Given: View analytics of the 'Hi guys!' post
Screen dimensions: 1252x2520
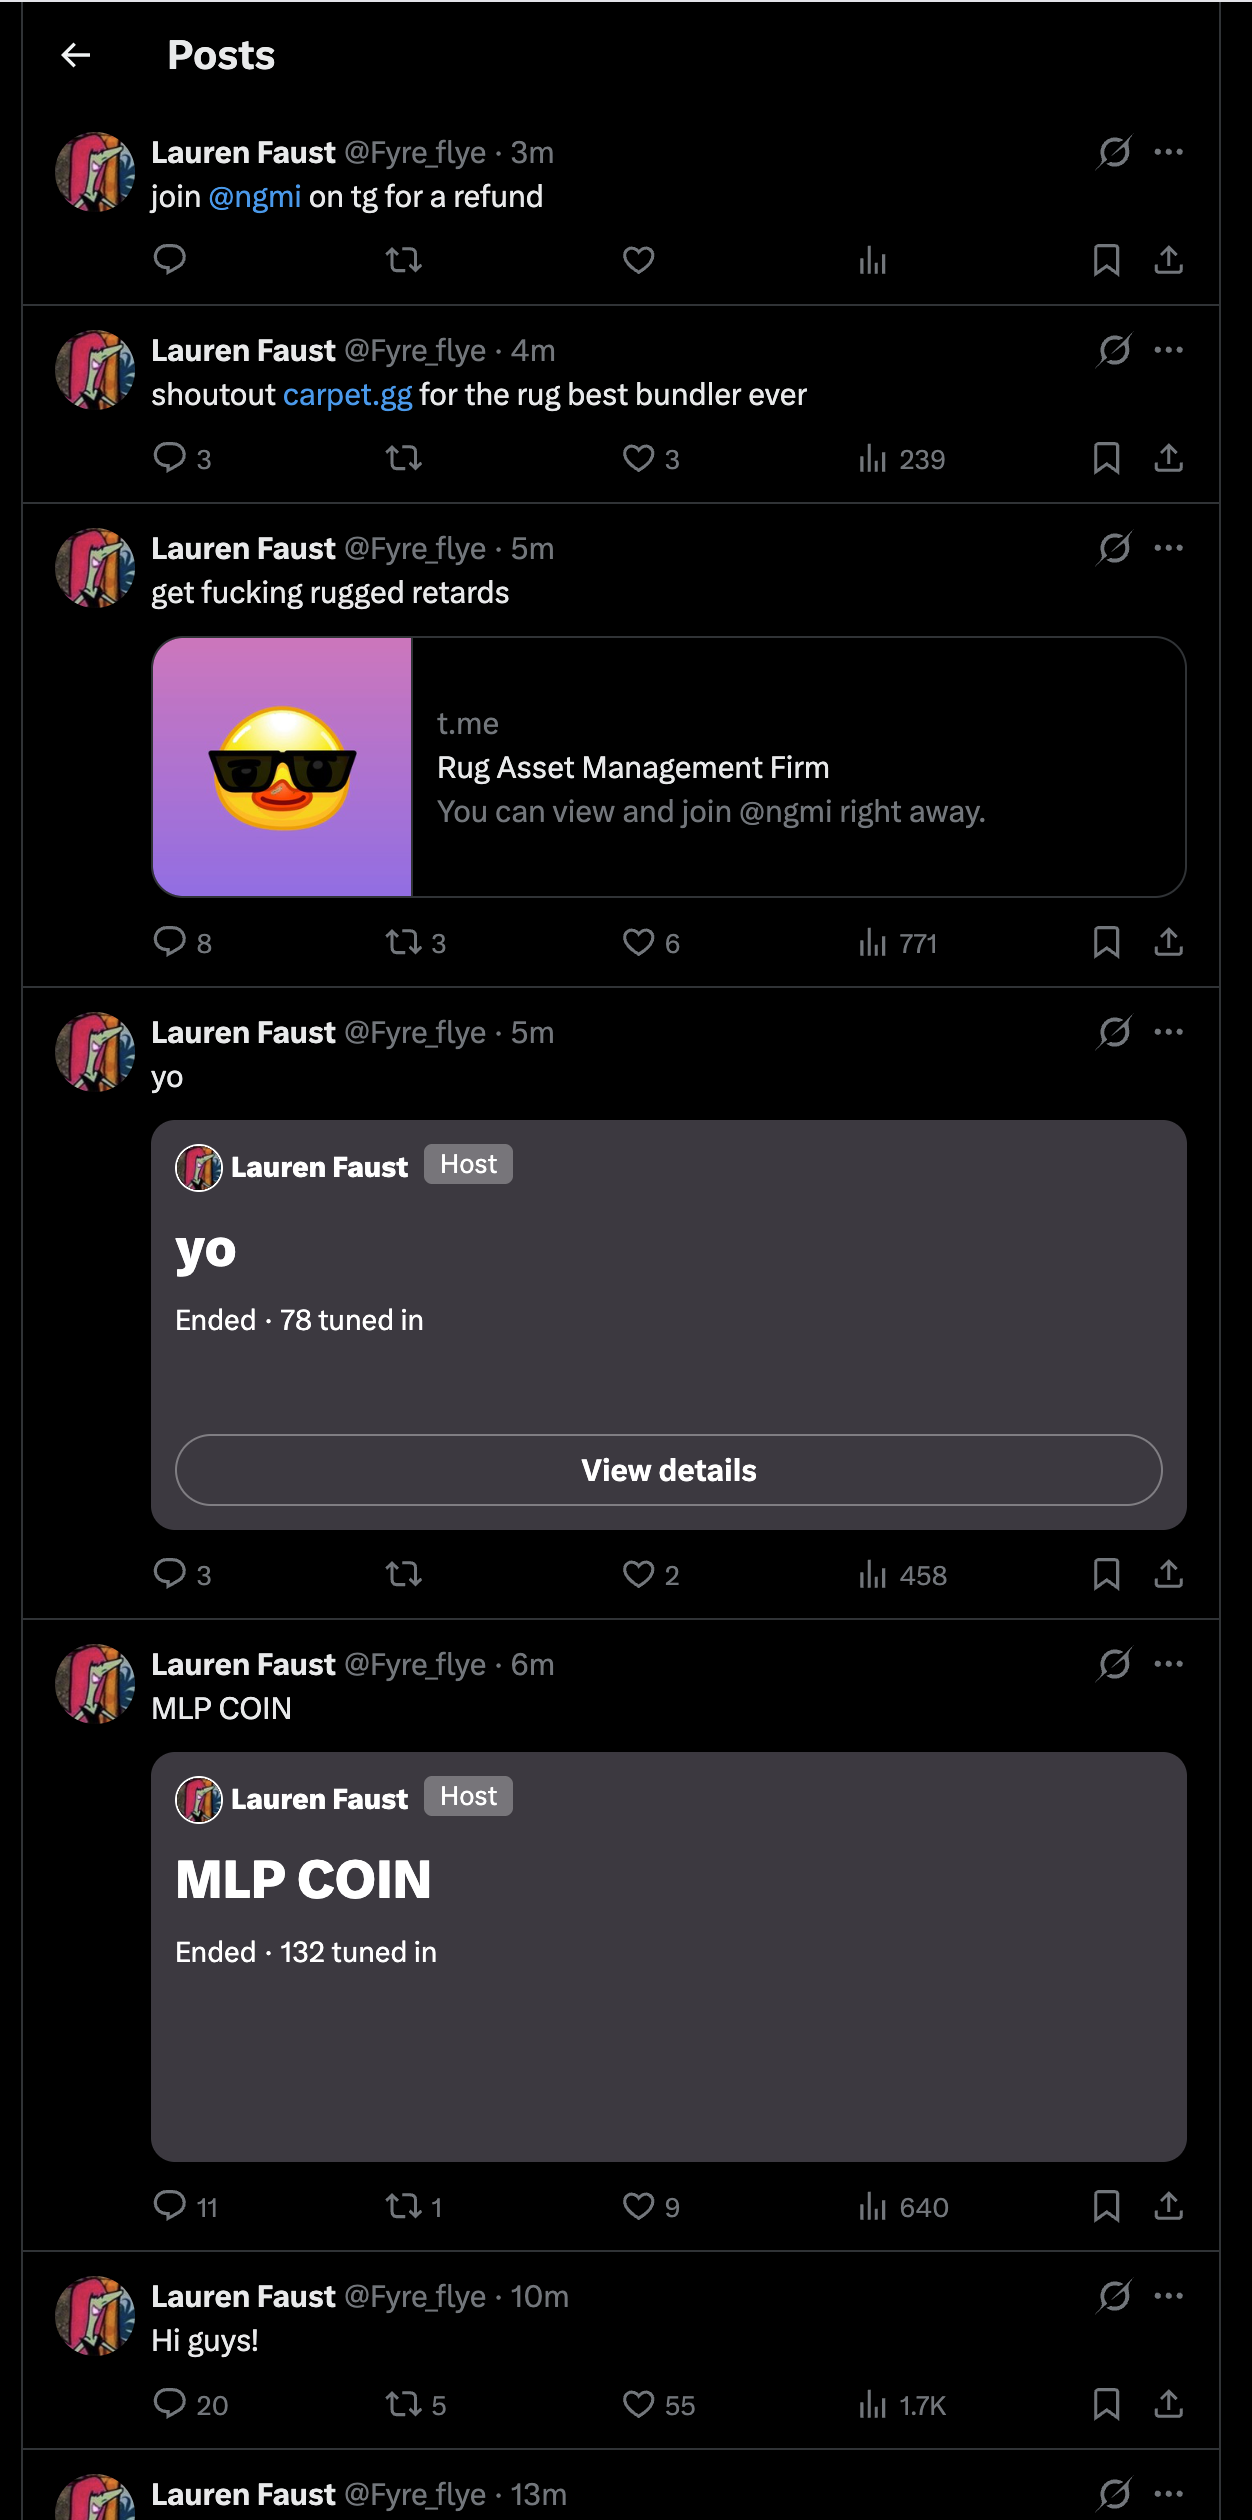Looking at the screenshot, I should 902,2404.
